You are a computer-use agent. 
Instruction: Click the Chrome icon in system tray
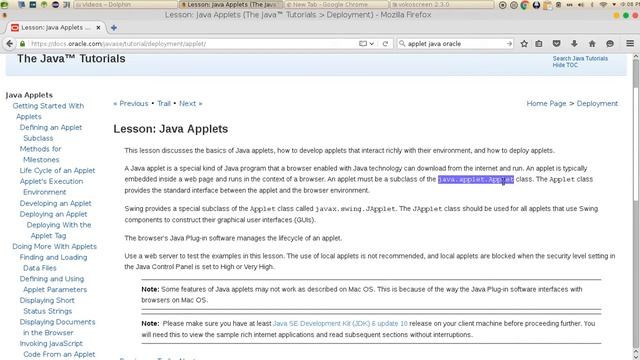point(525,5)
